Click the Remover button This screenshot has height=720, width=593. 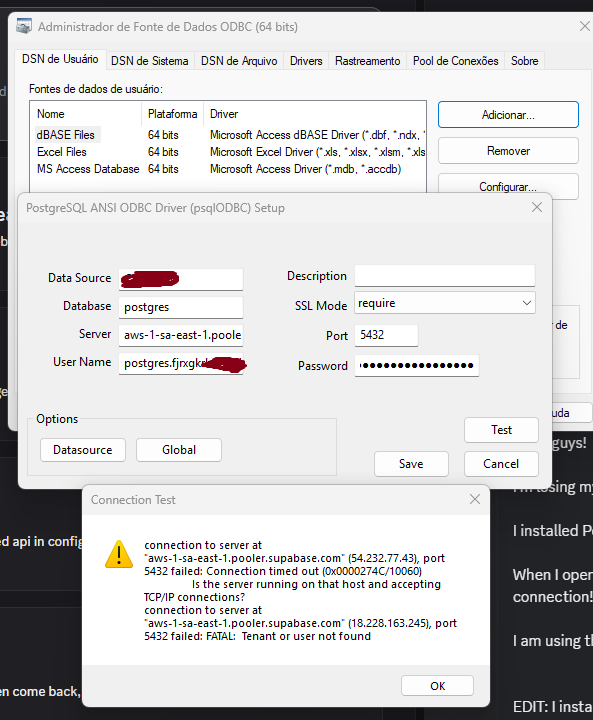coord(508,151)
